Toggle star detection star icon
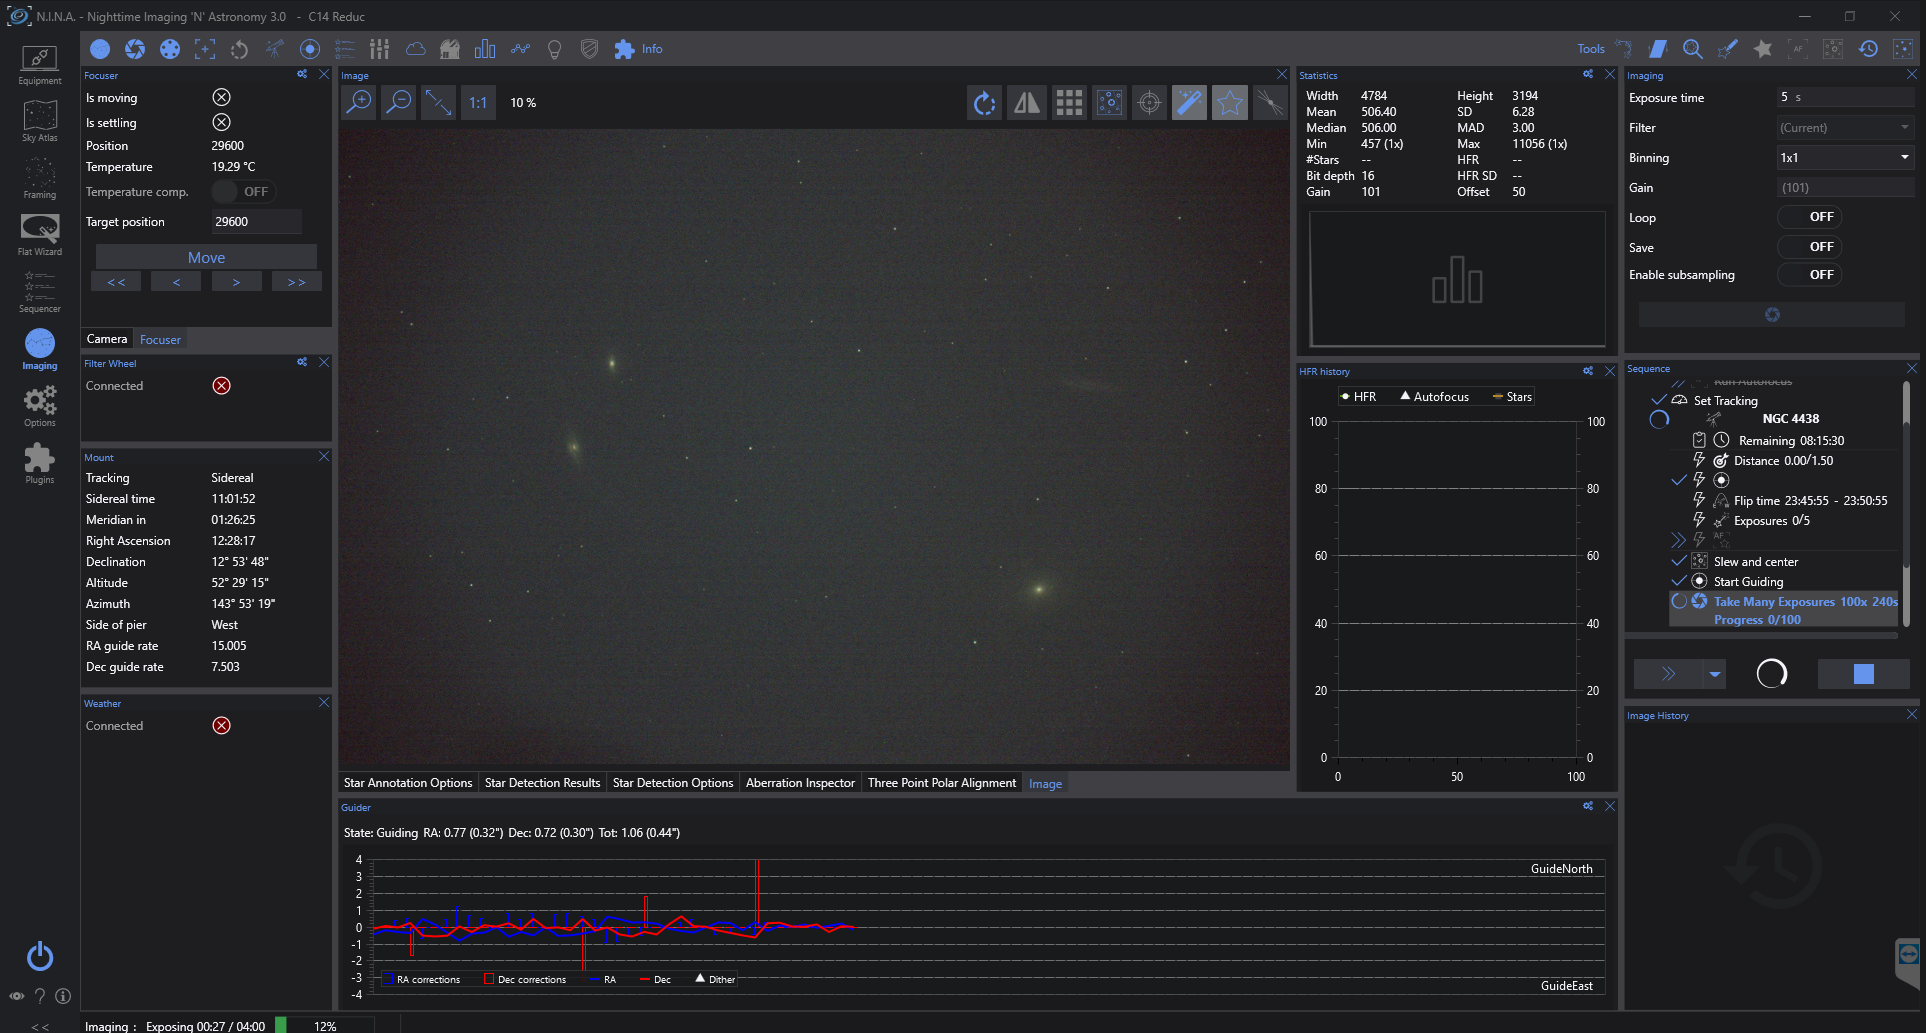1926x1033 pixels. [1229, 102]
